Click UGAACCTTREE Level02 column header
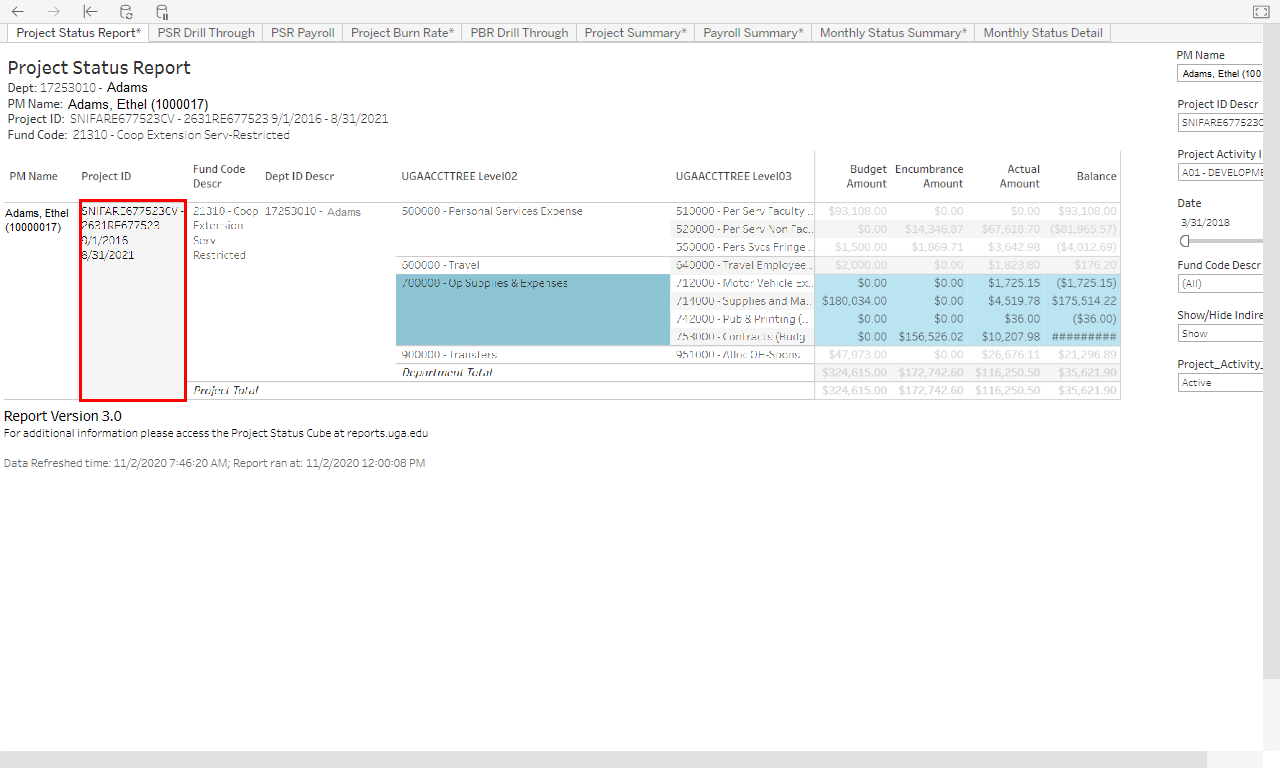This screenshot has width=1280, height=768. 459,176
